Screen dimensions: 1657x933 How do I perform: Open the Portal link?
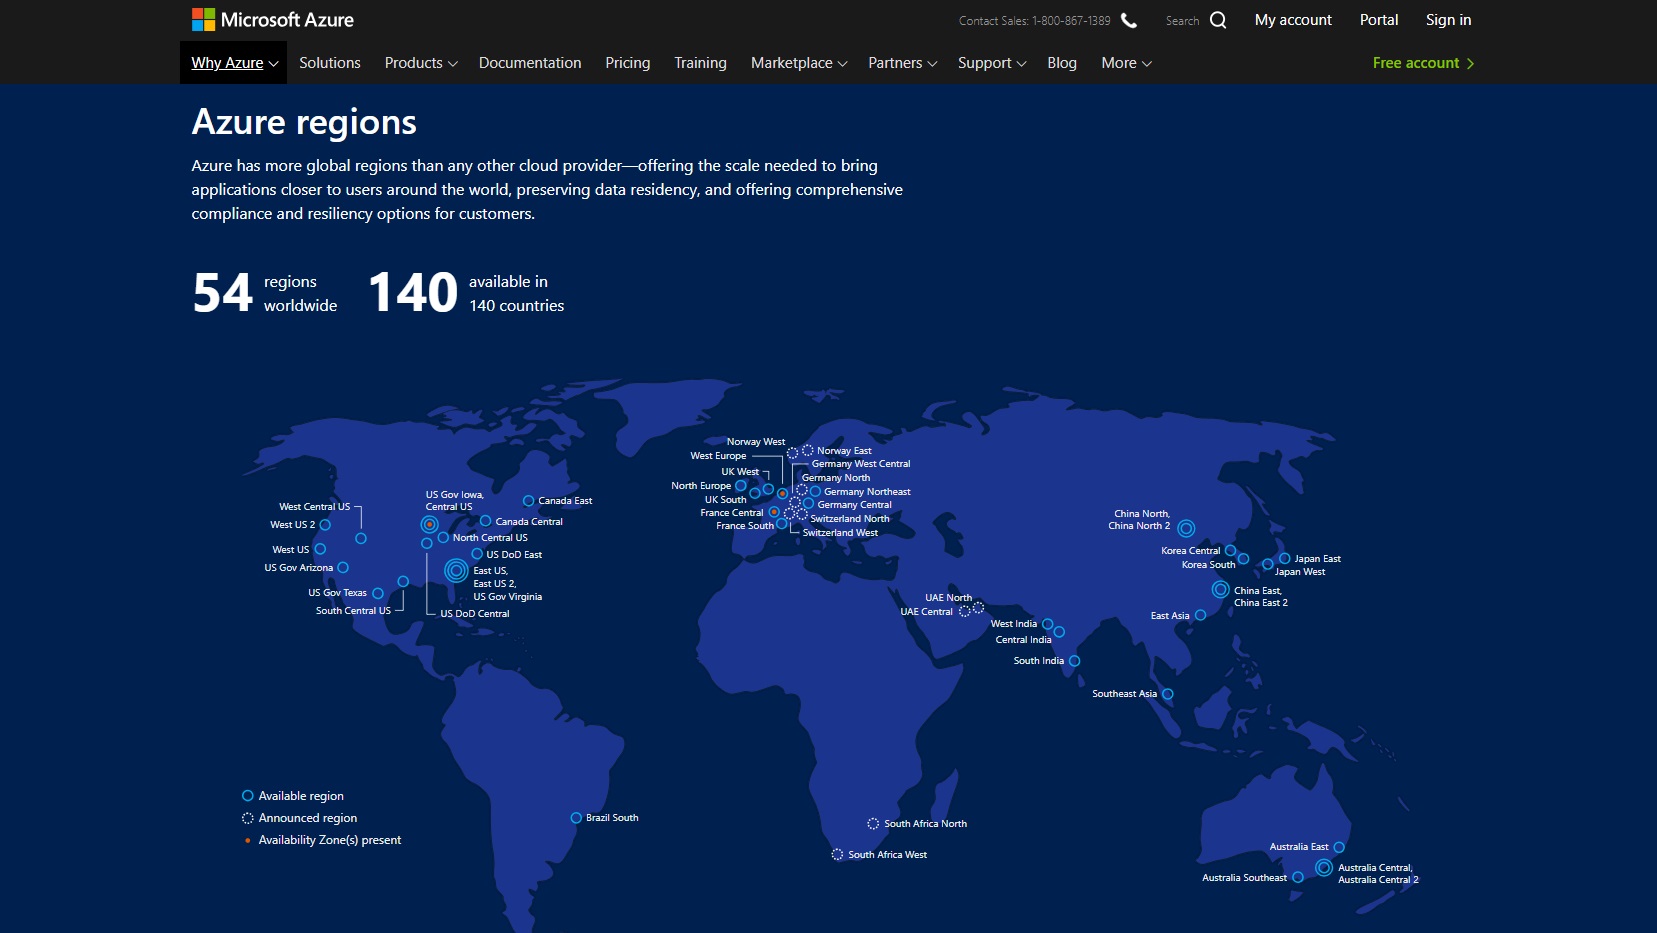click(1379, 20)
